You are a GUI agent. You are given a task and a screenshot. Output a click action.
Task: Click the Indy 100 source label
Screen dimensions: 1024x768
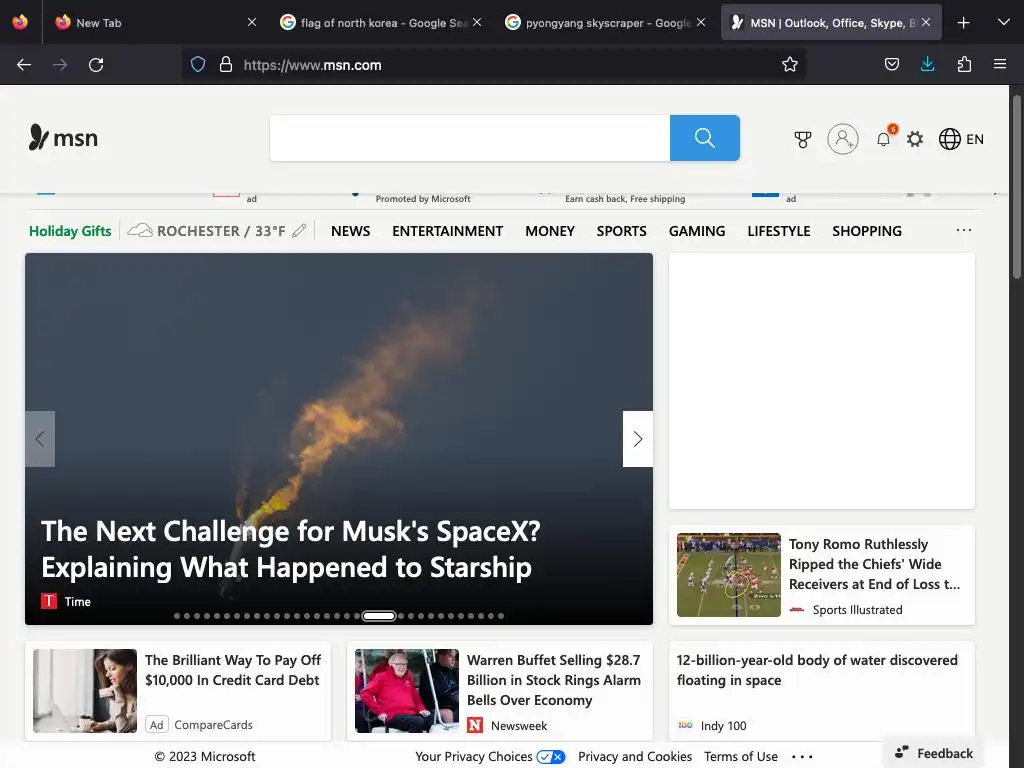(x=724, y=726)
